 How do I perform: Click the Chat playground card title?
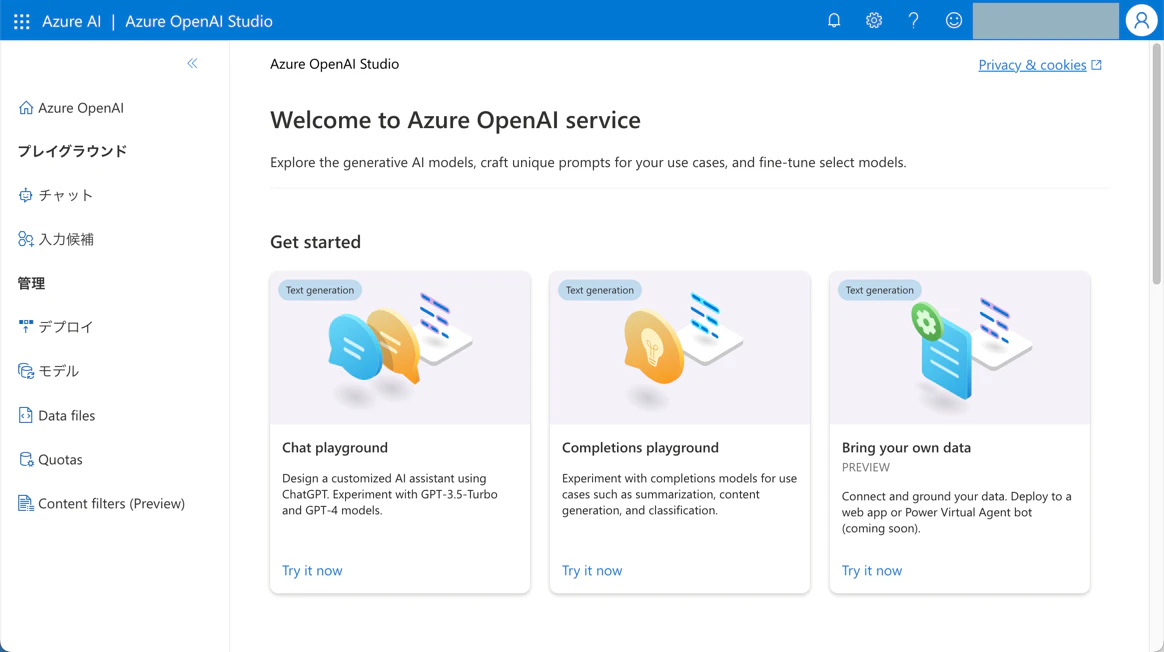[335, 448]
